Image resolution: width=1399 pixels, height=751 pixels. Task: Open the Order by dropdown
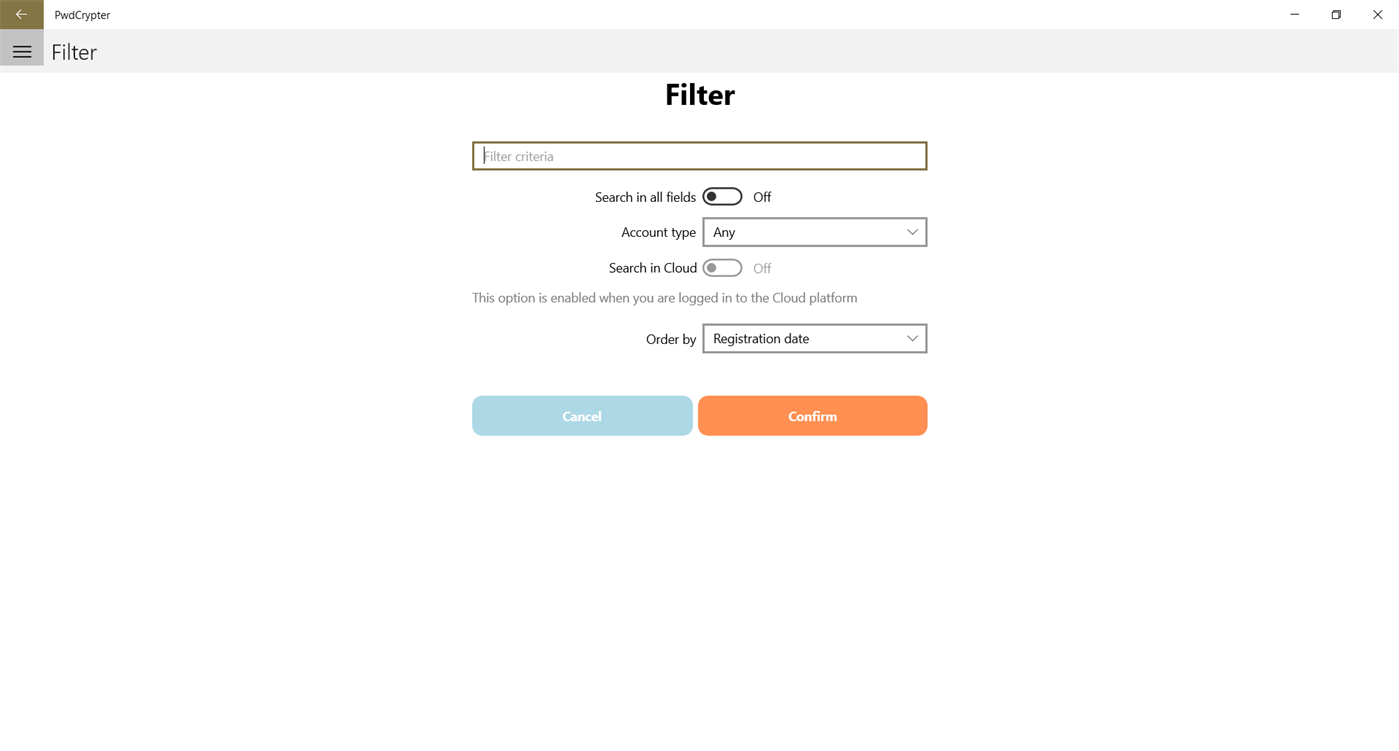pyautogui.click(x=814, y=338)
